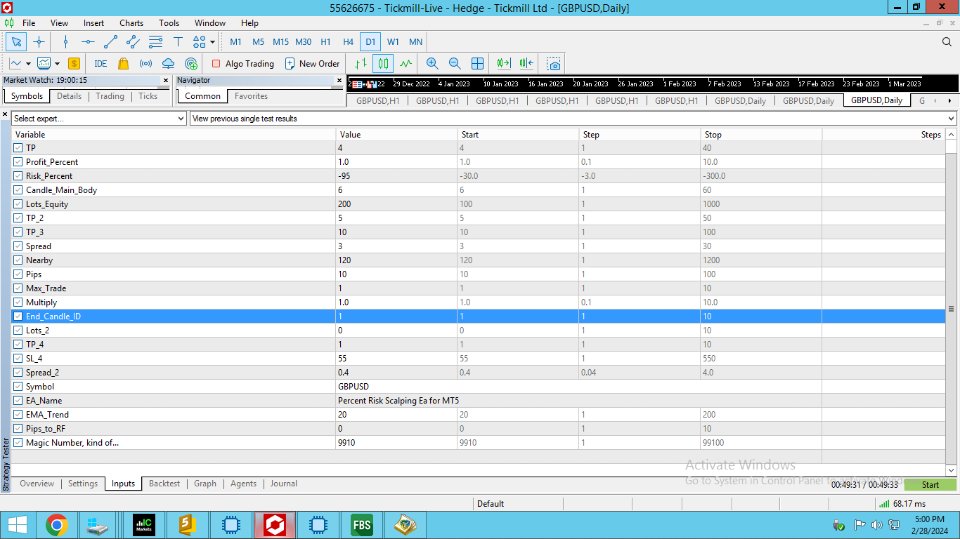Start the strategy test

click(x=930, y=484)
